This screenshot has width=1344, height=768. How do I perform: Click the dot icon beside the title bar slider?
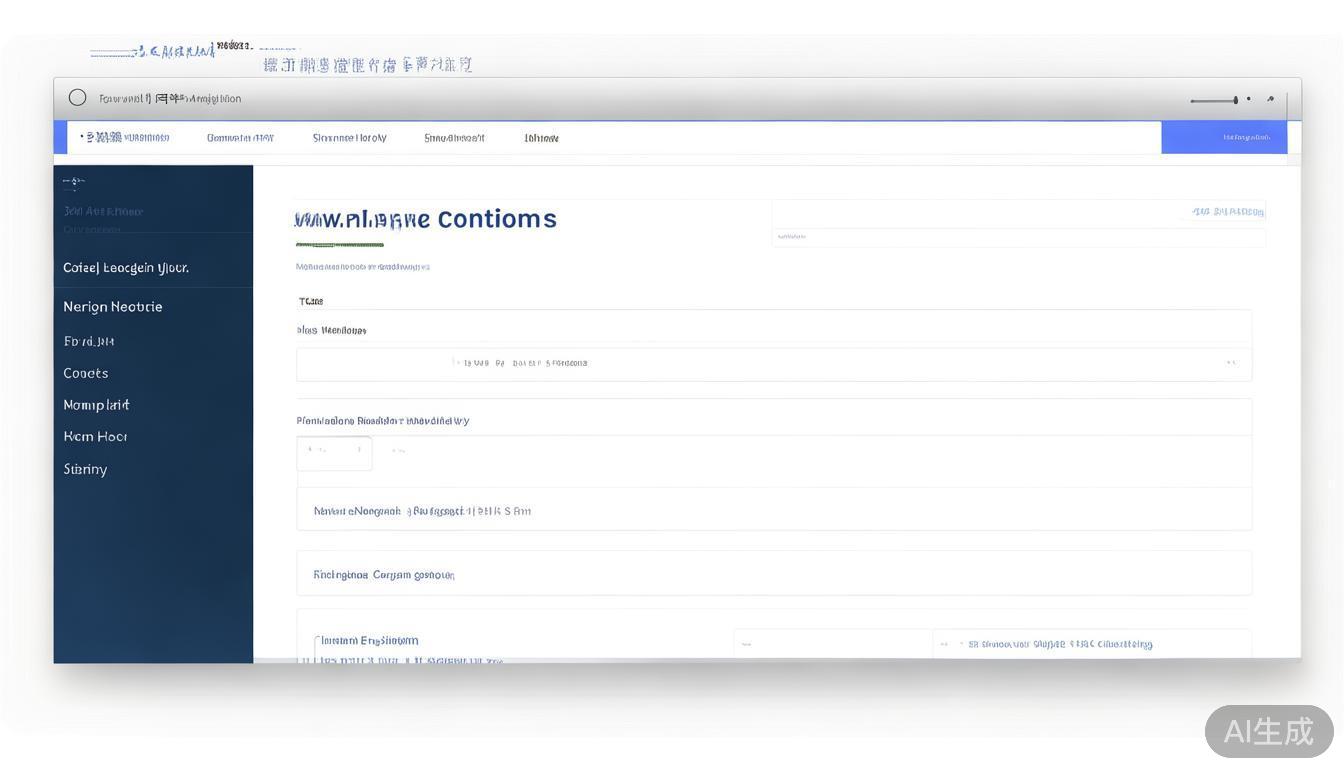coord(1248,99)
